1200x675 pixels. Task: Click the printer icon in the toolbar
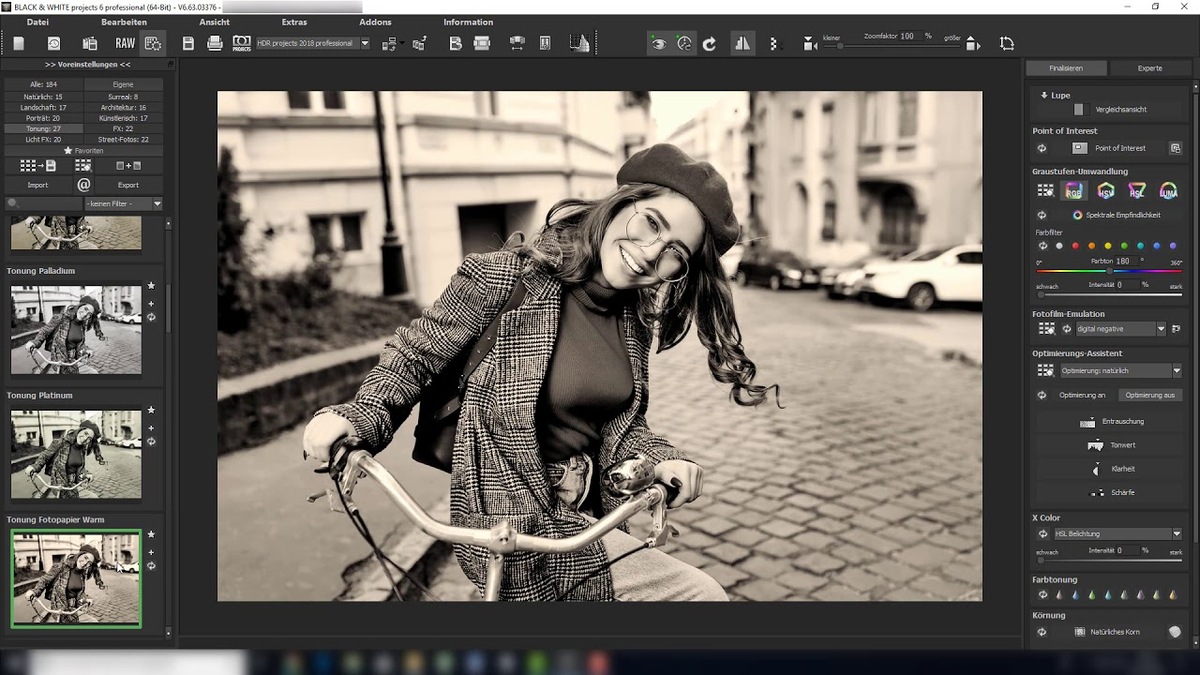[214, 43]
